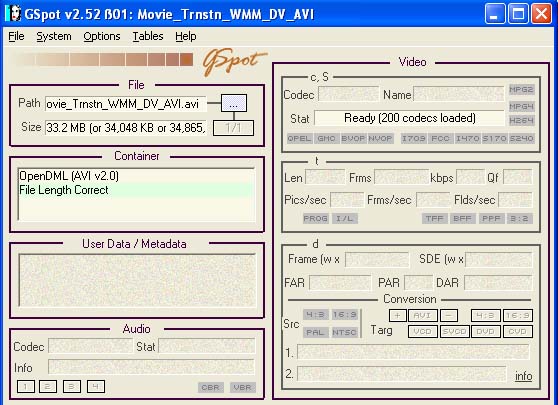This screenshot has width=558, height=405.
Task: Click the Src 16:9 aspect button
Action: (344, 315)
